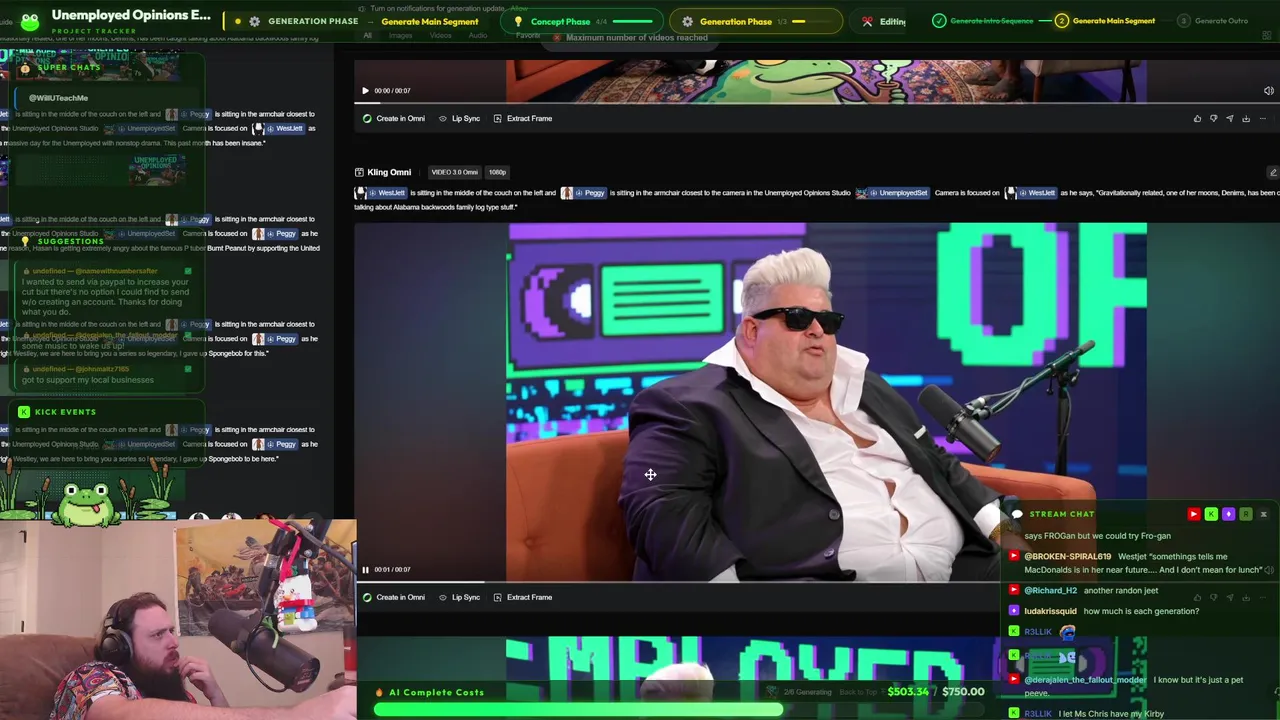
Task: Click Extract Frame under top video
Action: click(x=522, y=118)
